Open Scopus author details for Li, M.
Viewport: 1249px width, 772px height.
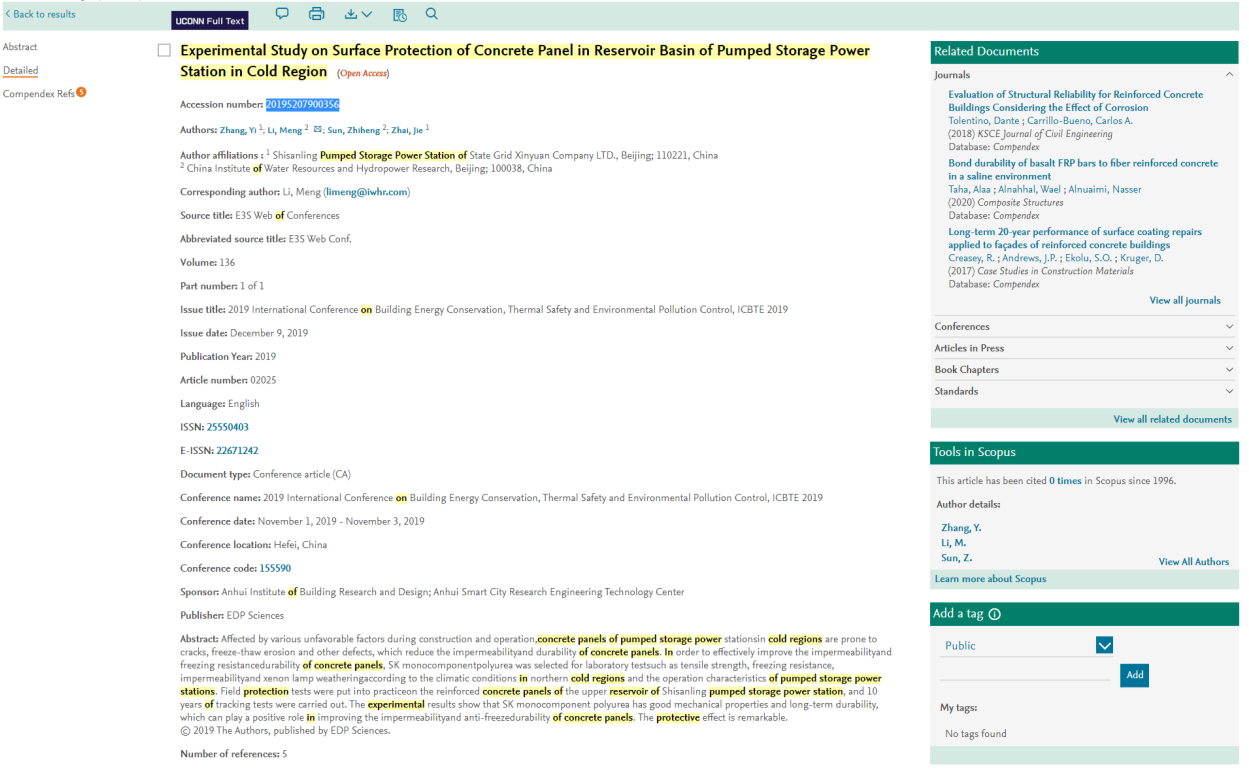point(952,543)
